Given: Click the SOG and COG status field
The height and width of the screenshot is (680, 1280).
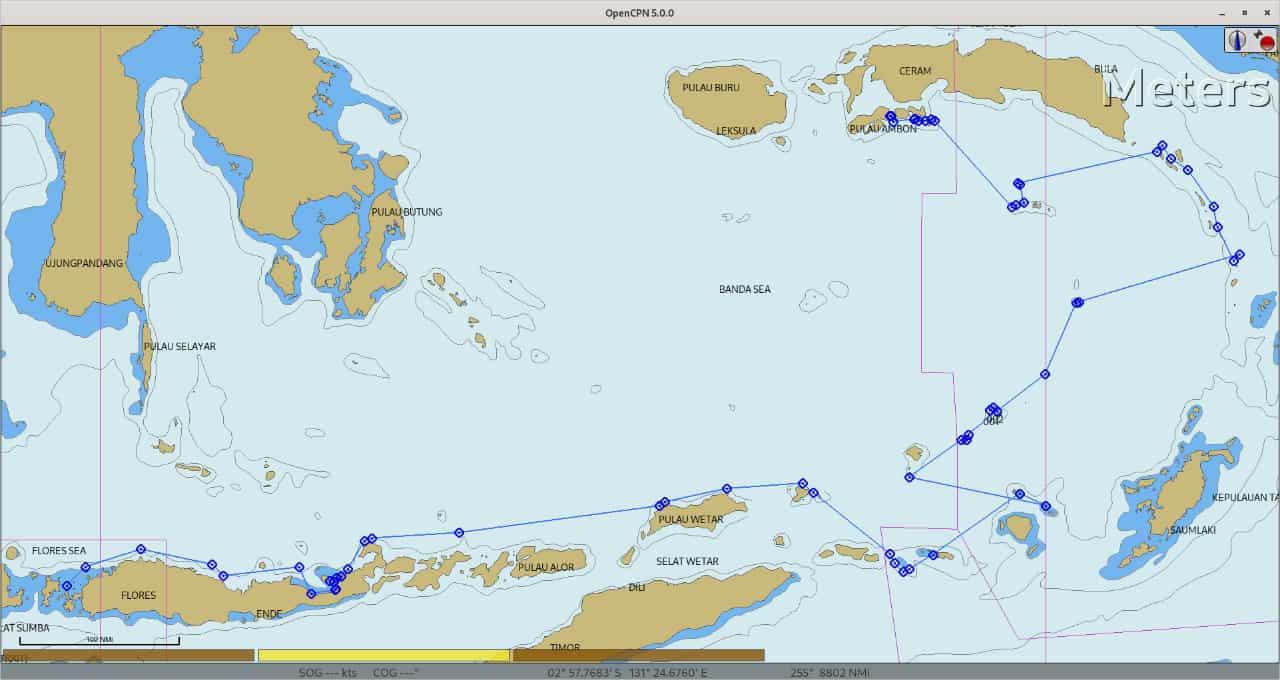Looking at the screenshot, I should [358, 672].
